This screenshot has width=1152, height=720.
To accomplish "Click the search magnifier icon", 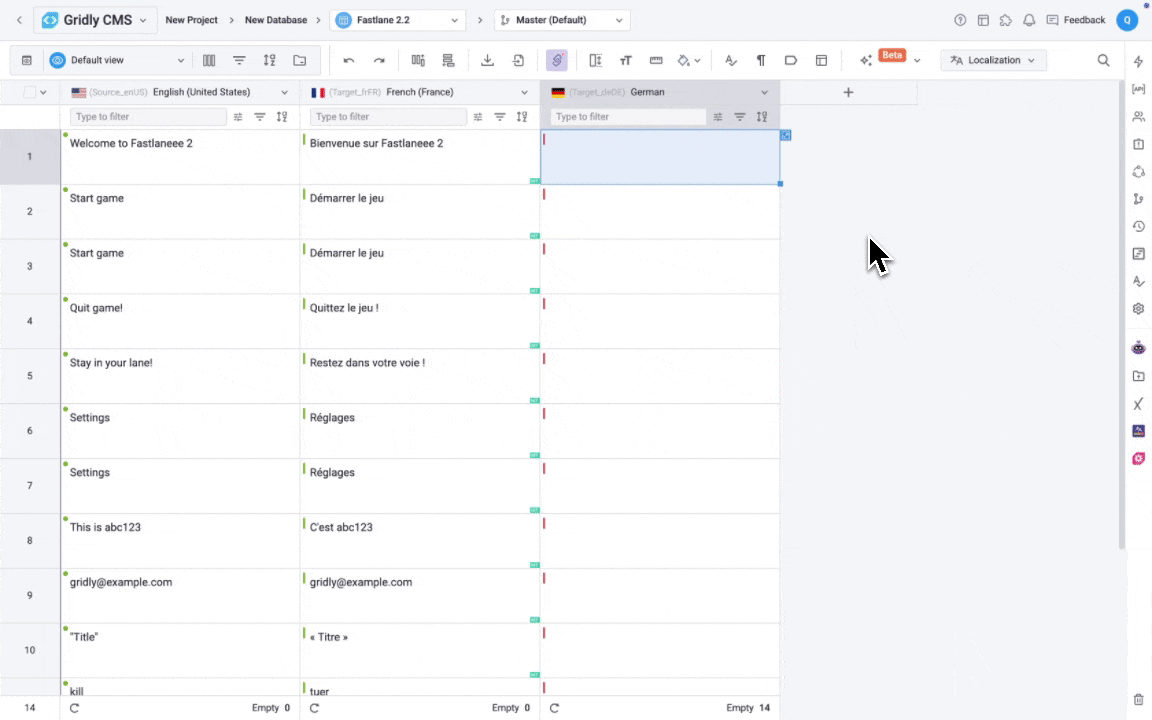I will click(1104, 60).
